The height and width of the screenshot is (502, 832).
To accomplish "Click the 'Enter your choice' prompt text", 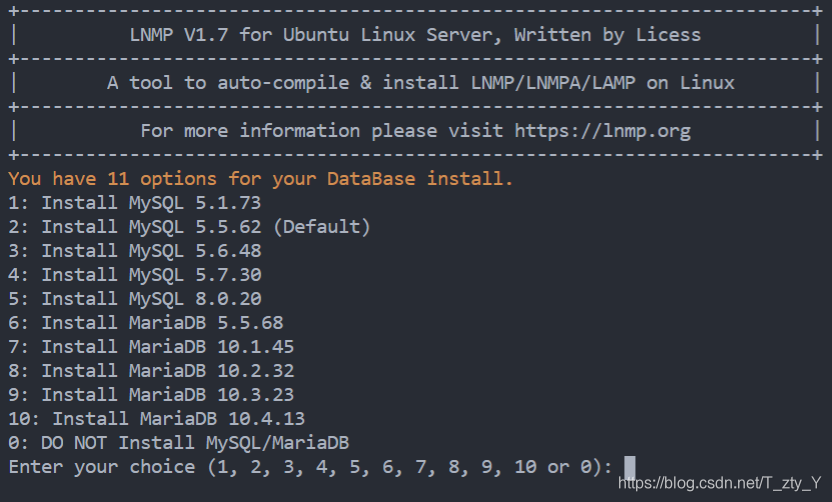I will click(310, 467).
